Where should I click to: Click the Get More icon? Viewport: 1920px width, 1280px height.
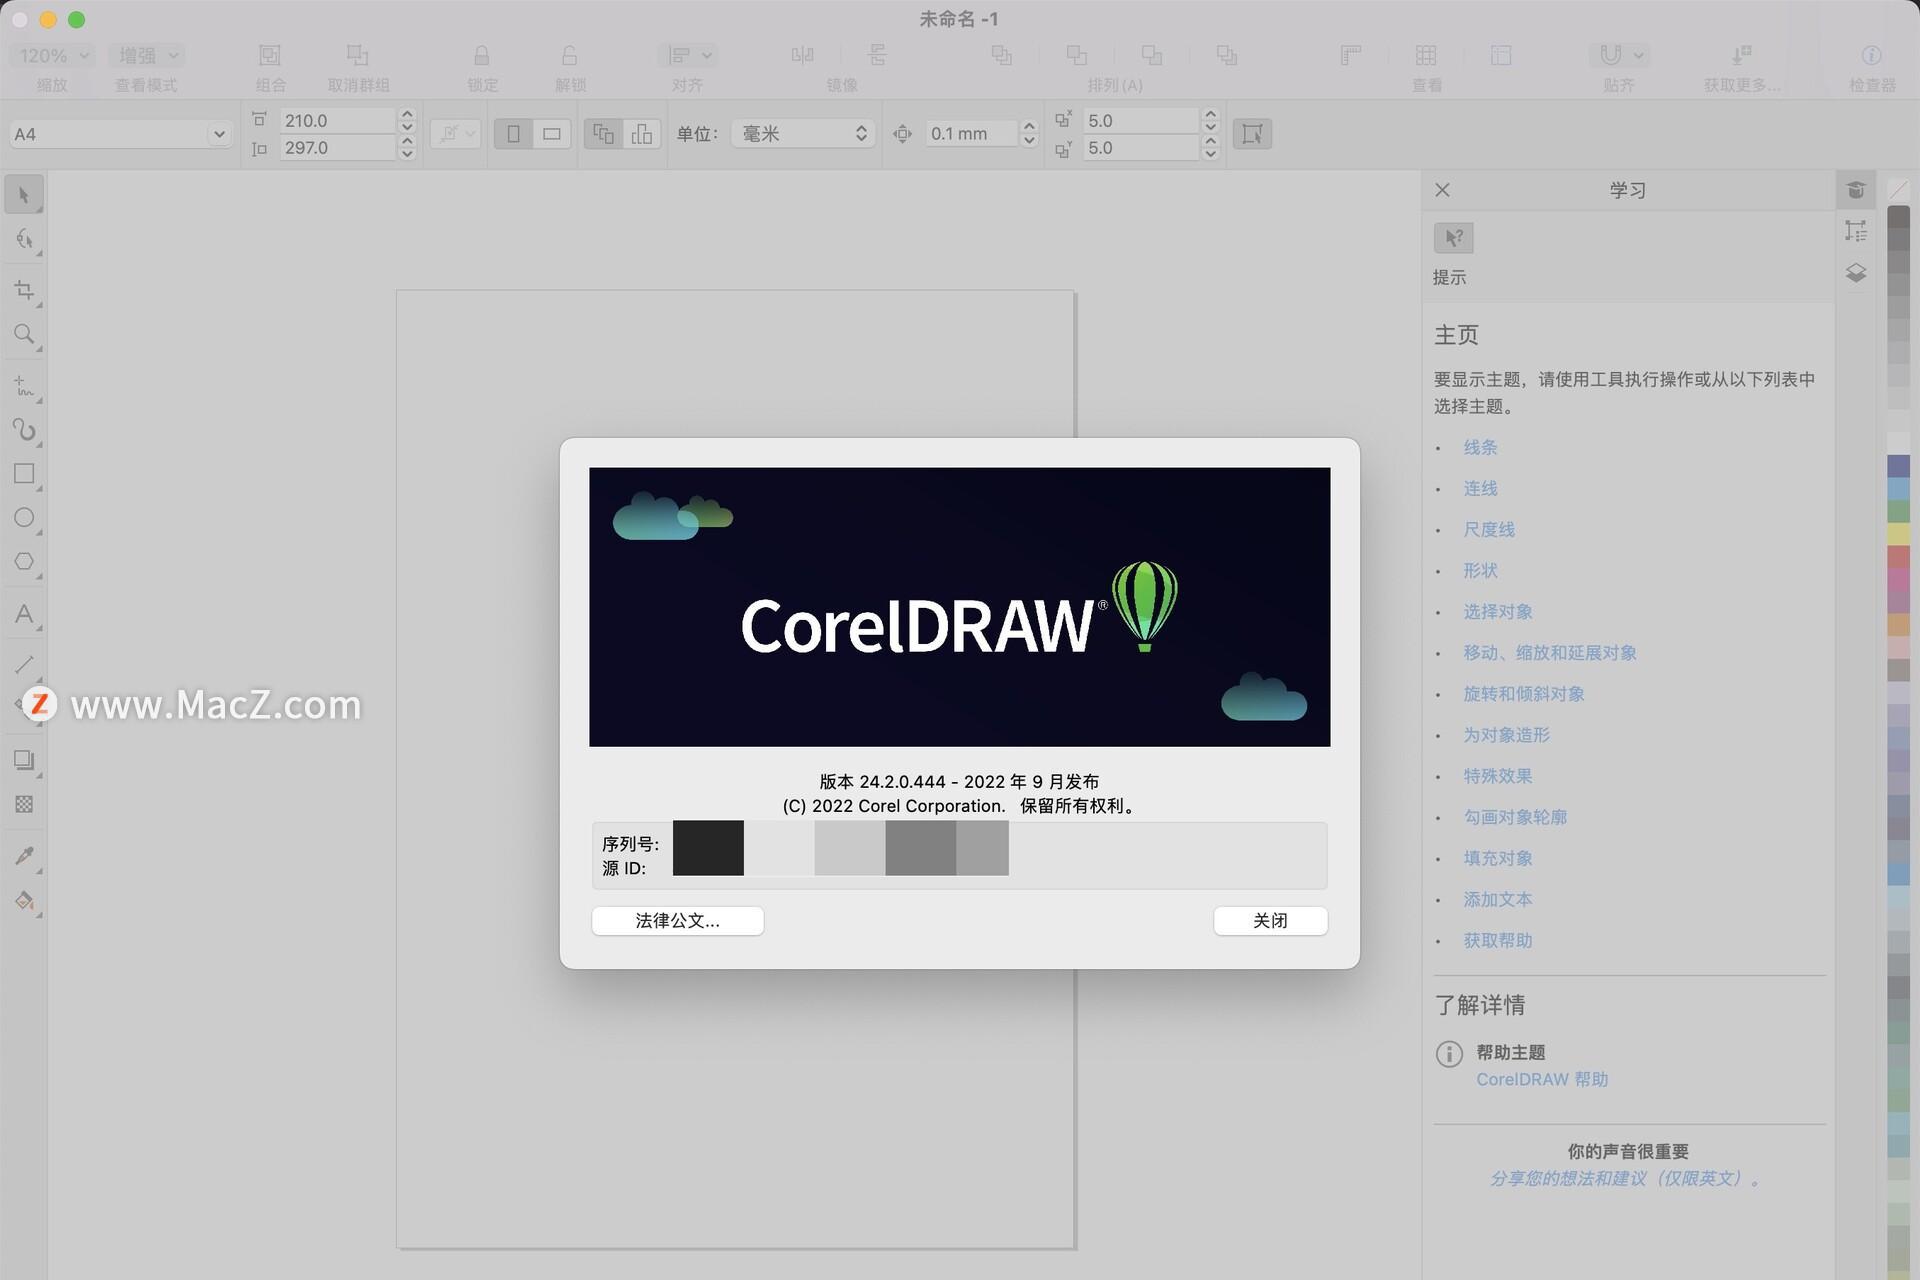click(1741, 55)
